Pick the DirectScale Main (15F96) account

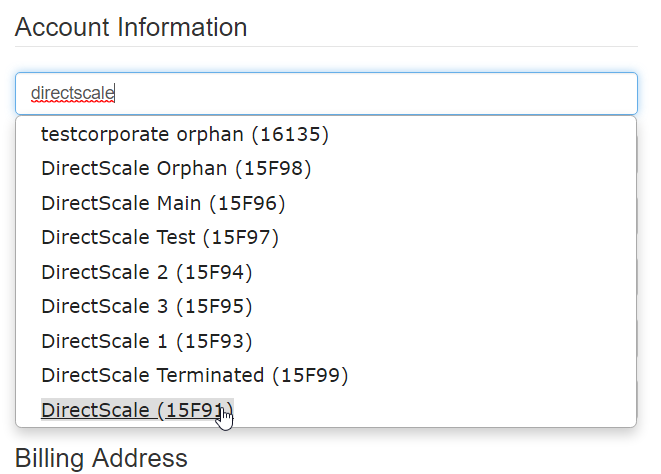click(x=163, y=203)
